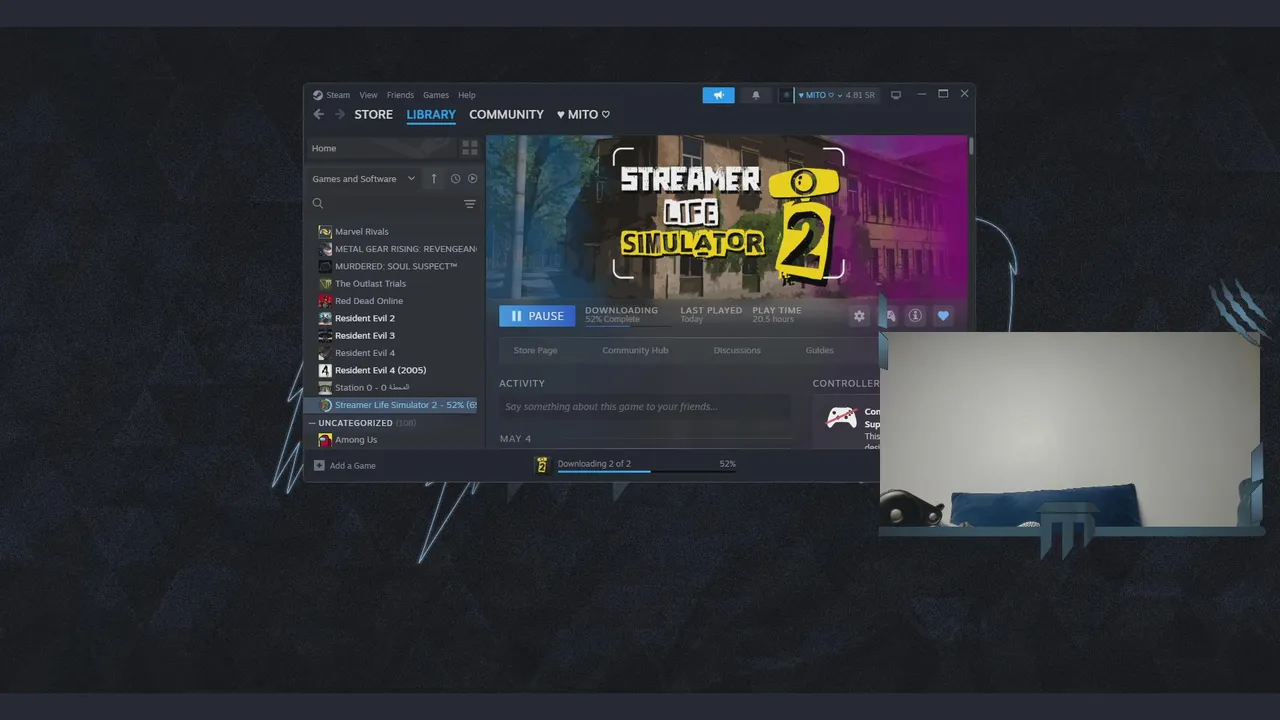Open the Community Hub link
The height and width of the screenshot is (720, 1280).
[x=635, y=350]
